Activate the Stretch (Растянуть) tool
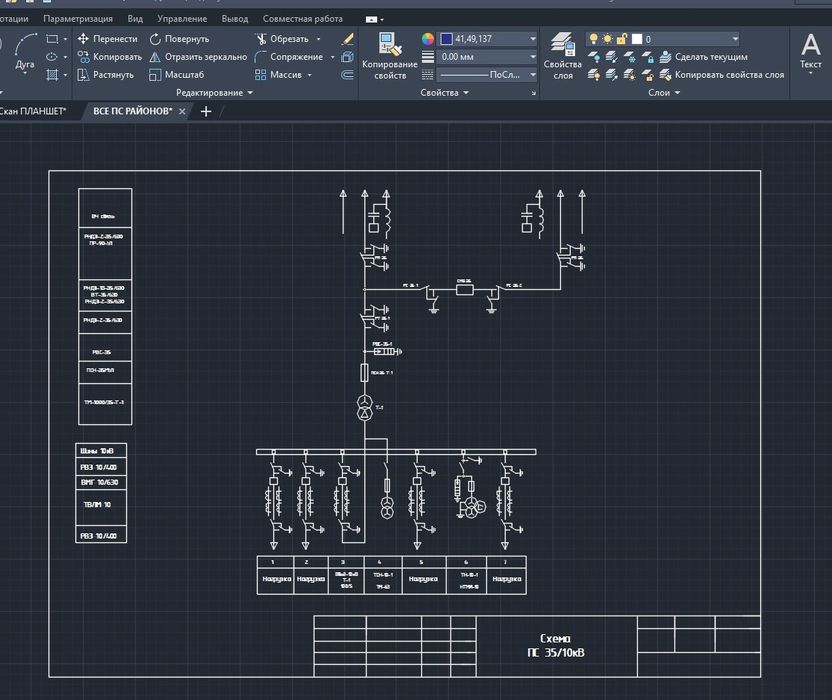Image resolution: width=832 pixels, height=700 pixels. [106, 75]
